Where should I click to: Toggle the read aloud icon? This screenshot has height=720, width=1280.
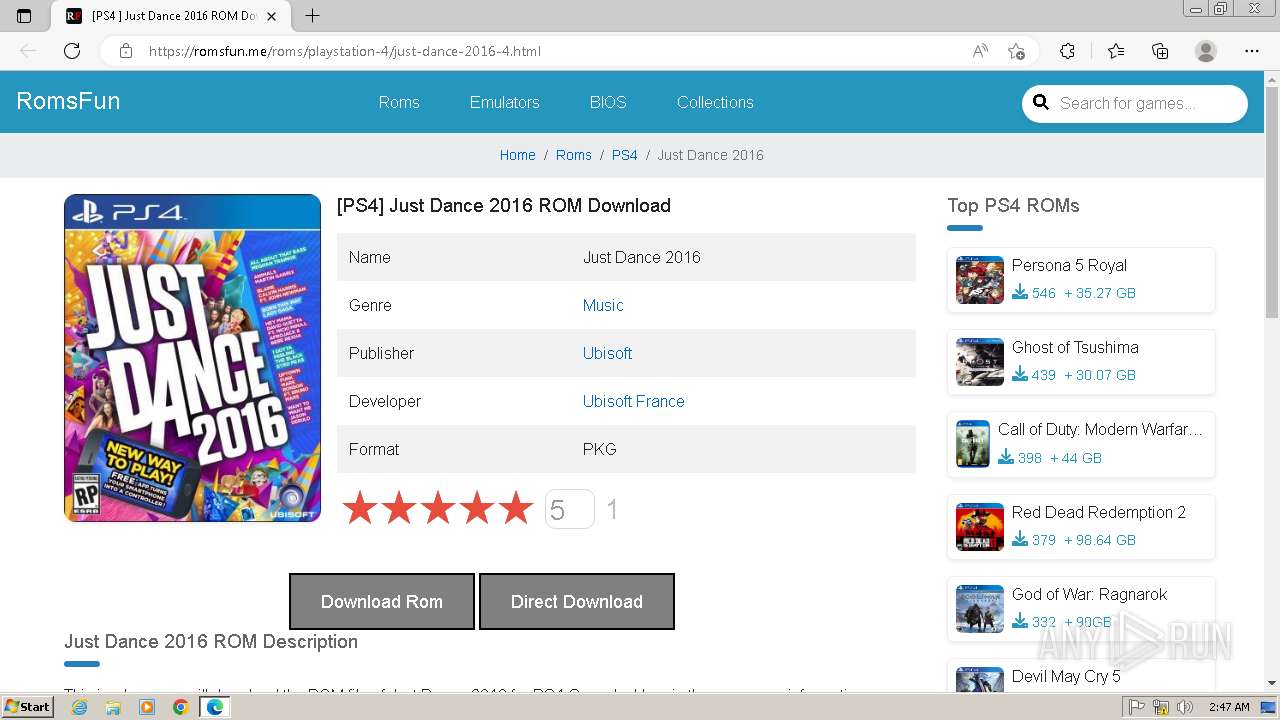tap(980, 51)
